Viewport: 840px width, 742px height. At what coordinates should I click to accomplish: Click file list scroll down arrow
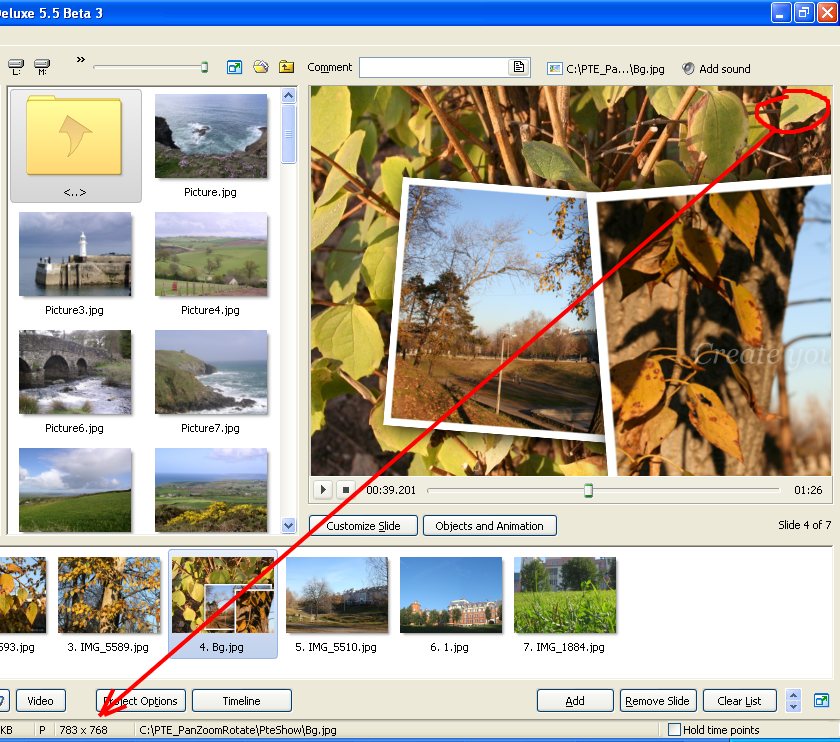click(288, 526)
